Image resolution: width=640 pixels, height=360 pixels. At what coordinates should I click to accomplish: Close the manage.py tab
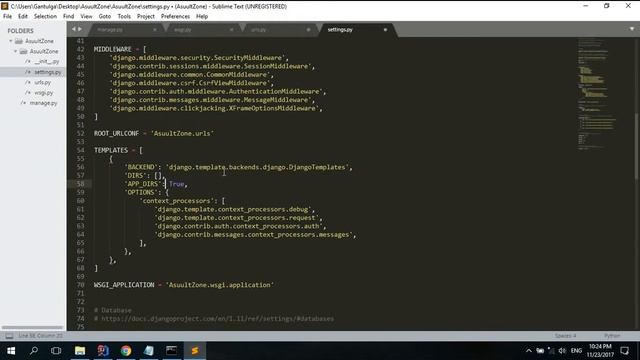coord(155,29)
